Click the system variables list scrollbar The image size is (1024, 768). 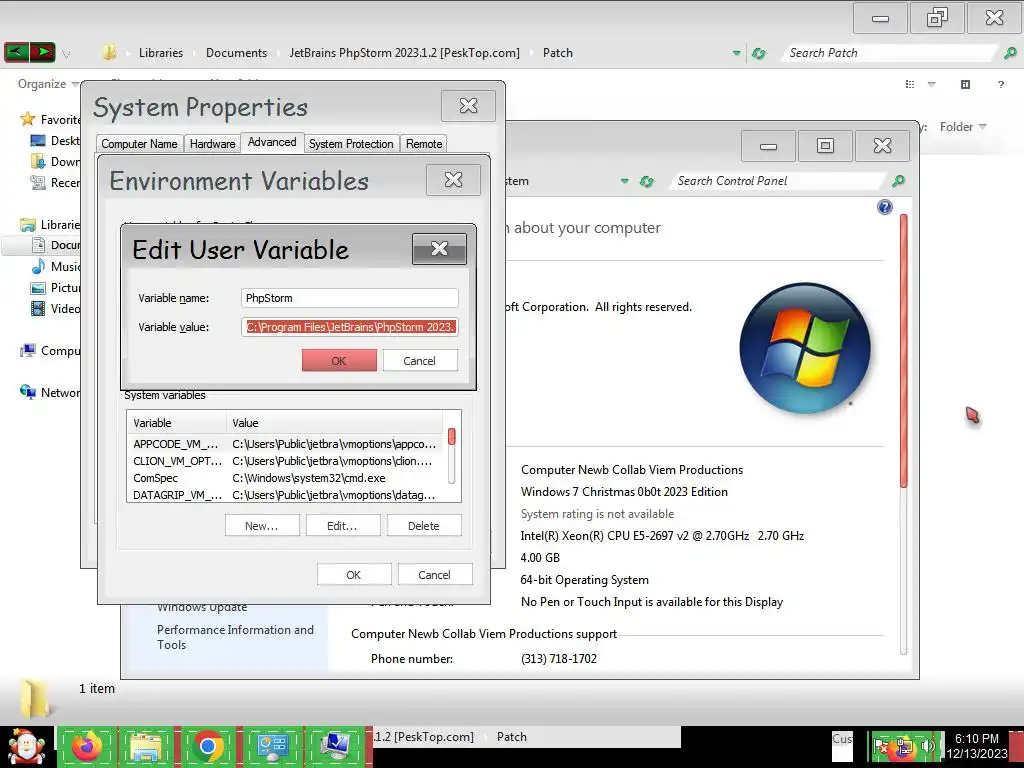[x=451, y=456]
